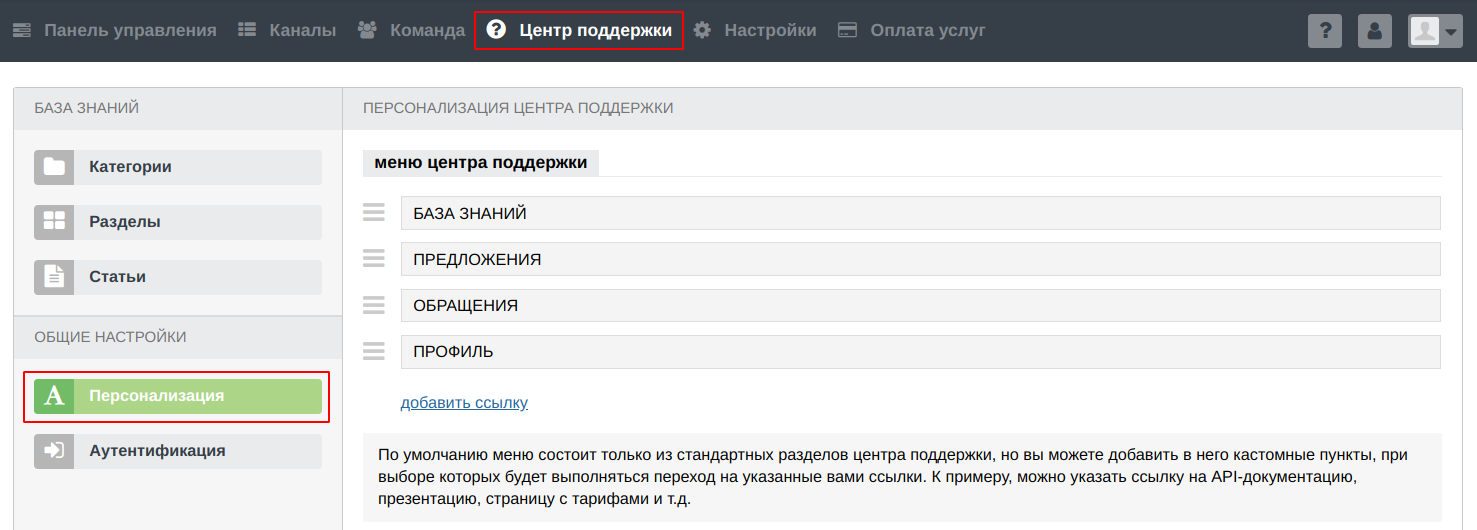Open the Настройки menu with gear
1477x530 pixels.
pyautogui.click(x=755, y=30)
